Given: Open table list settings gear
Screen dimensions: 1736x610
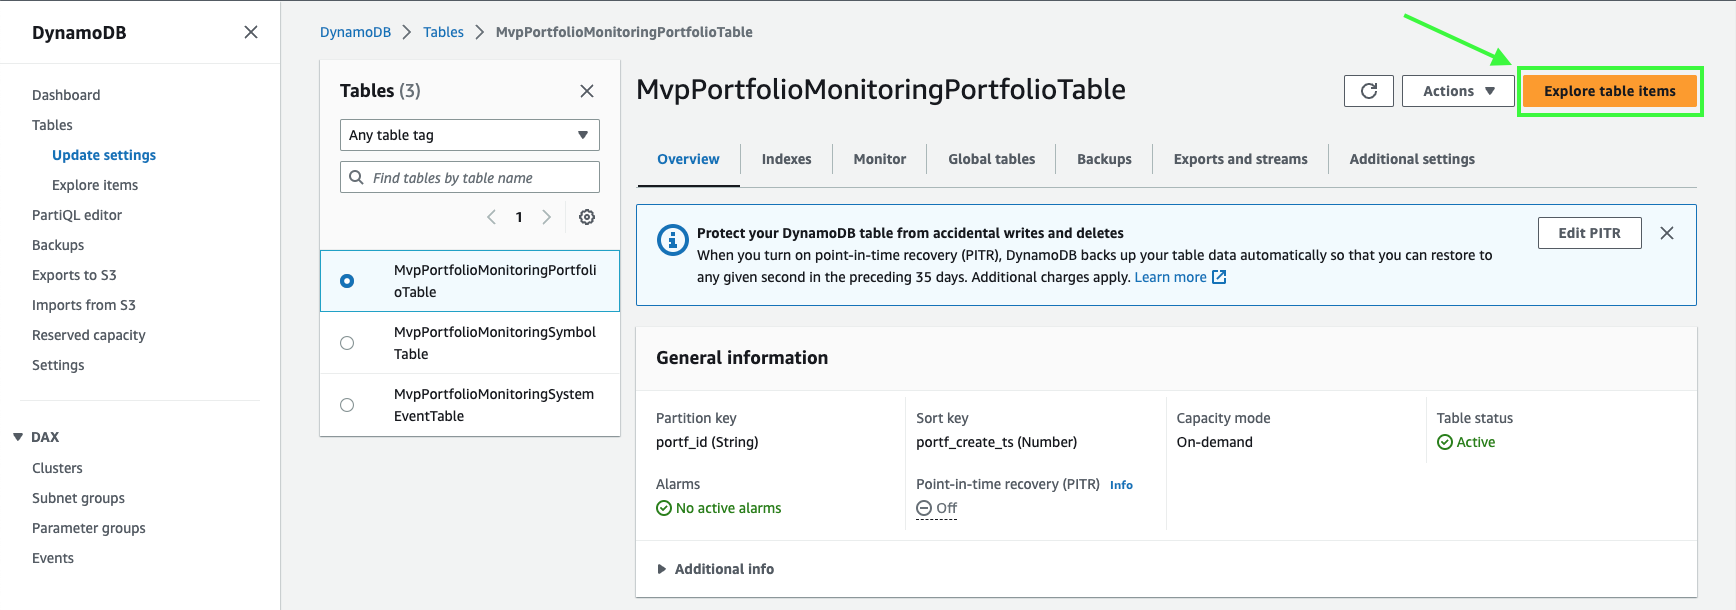Looking at the screenshot, I should click(587, 217).
